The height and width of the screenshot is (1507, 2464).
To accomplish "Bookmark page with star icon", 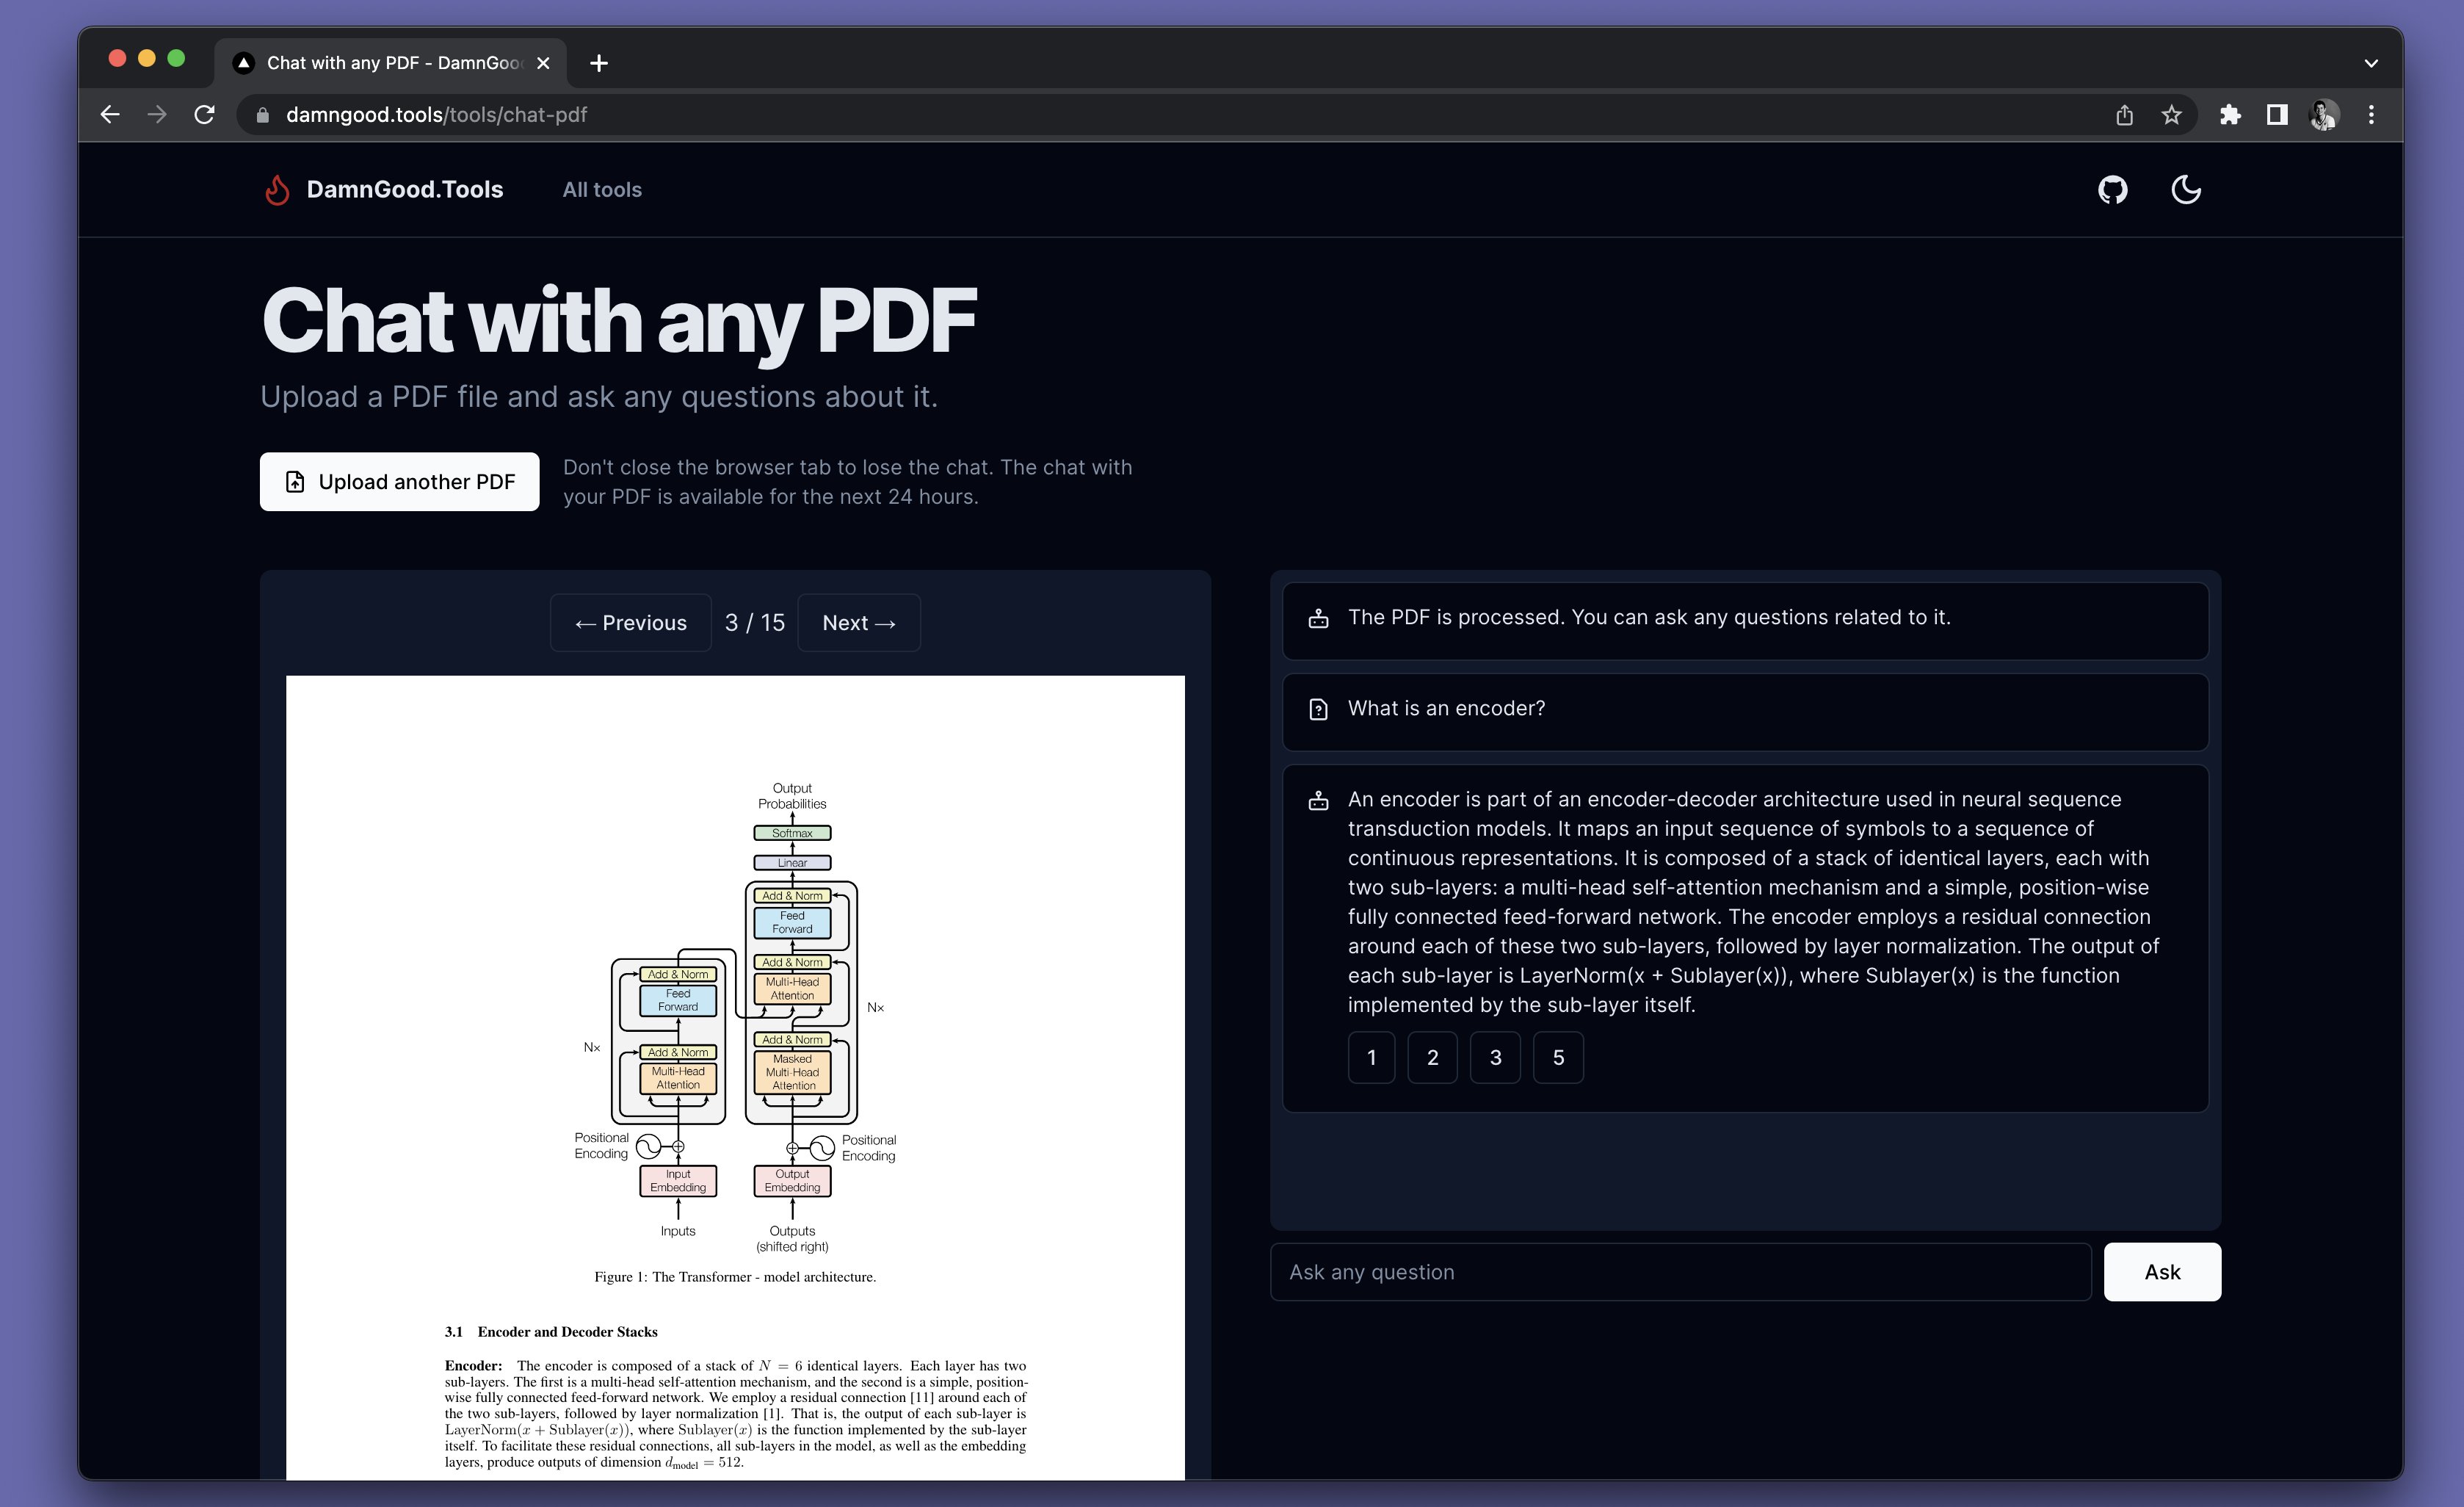I will (x=2171, y=115).
